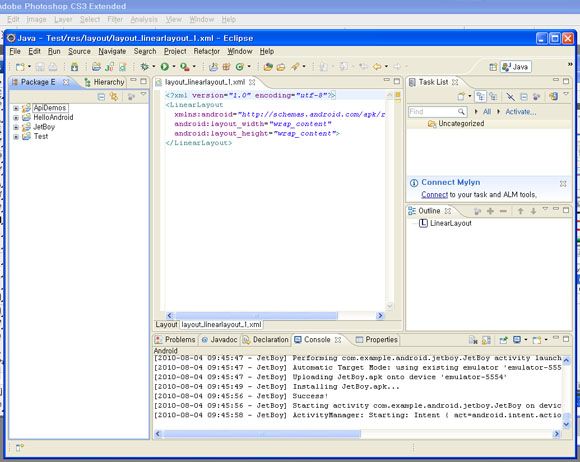Click the New wizard toolbar icon
The image size is (580, 462).
(x=20, y=67)
